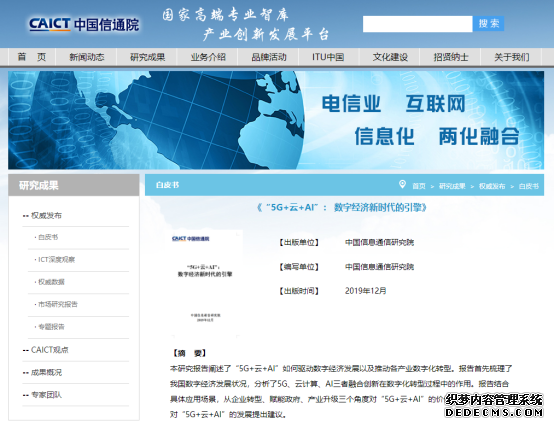
Task: Open the ITU中国 navigation menu item
Action: point(328,57)
